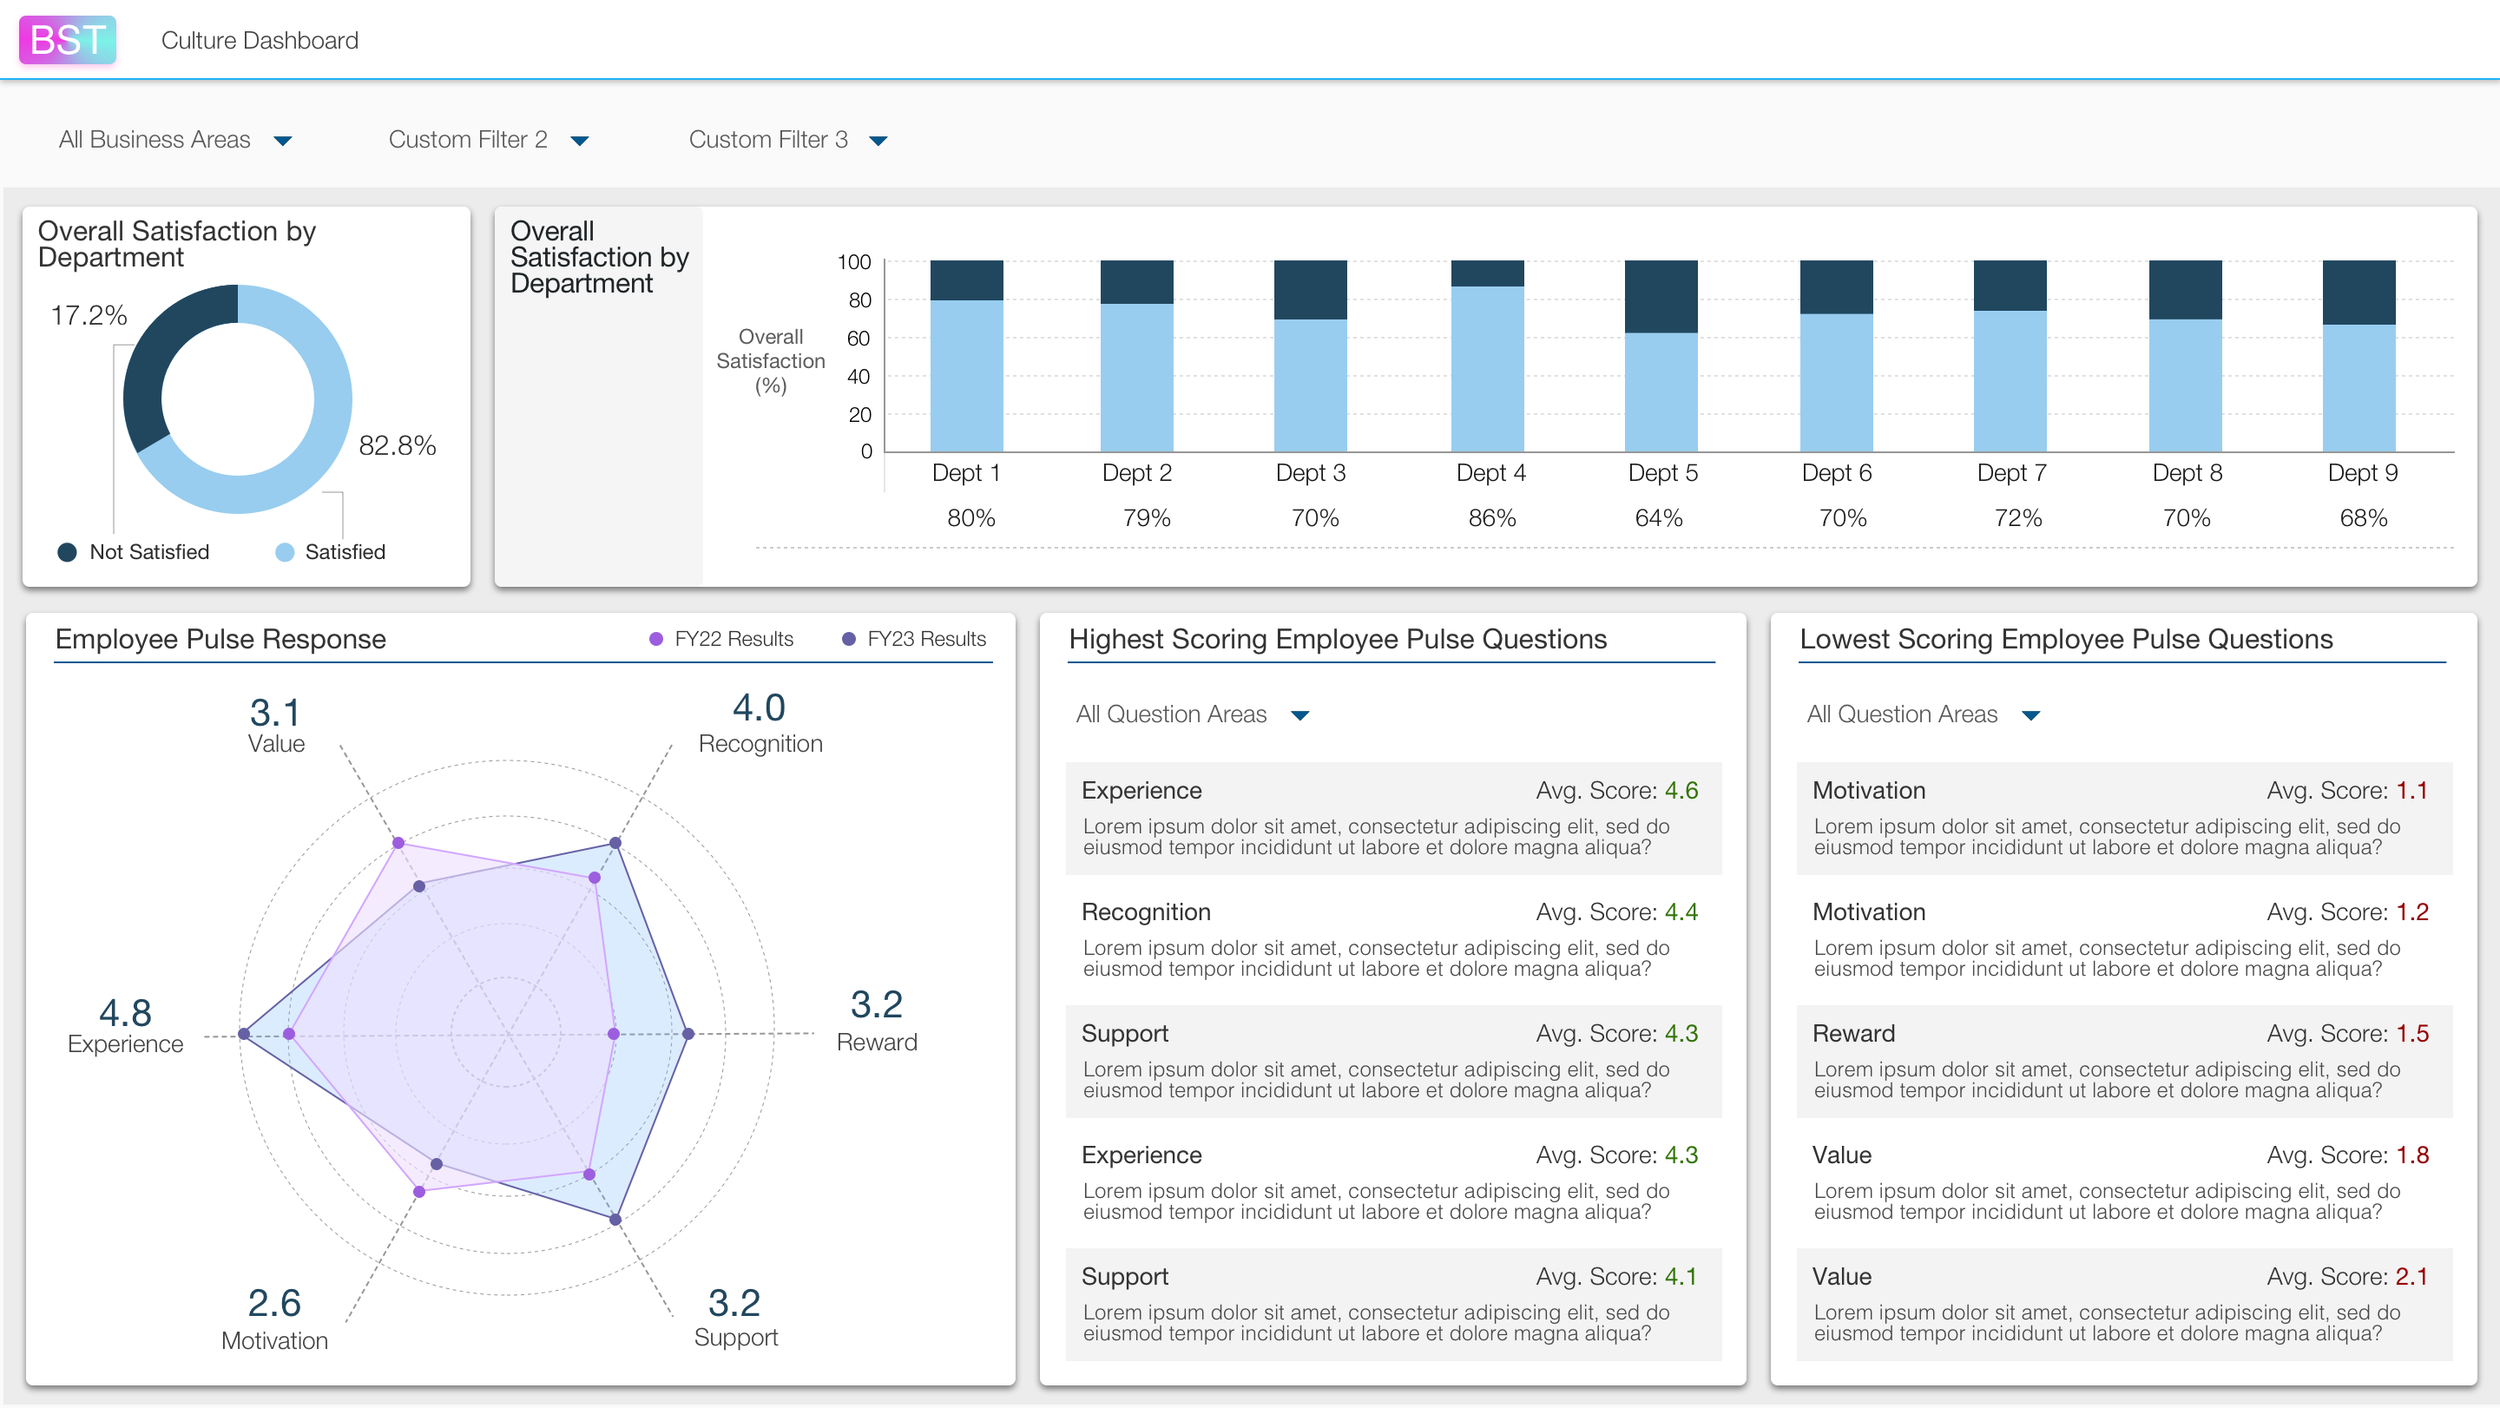Click FY23 Experience data point on radar
This screenshot has height=1408, width=2500.
click(x=244, y=1034)
